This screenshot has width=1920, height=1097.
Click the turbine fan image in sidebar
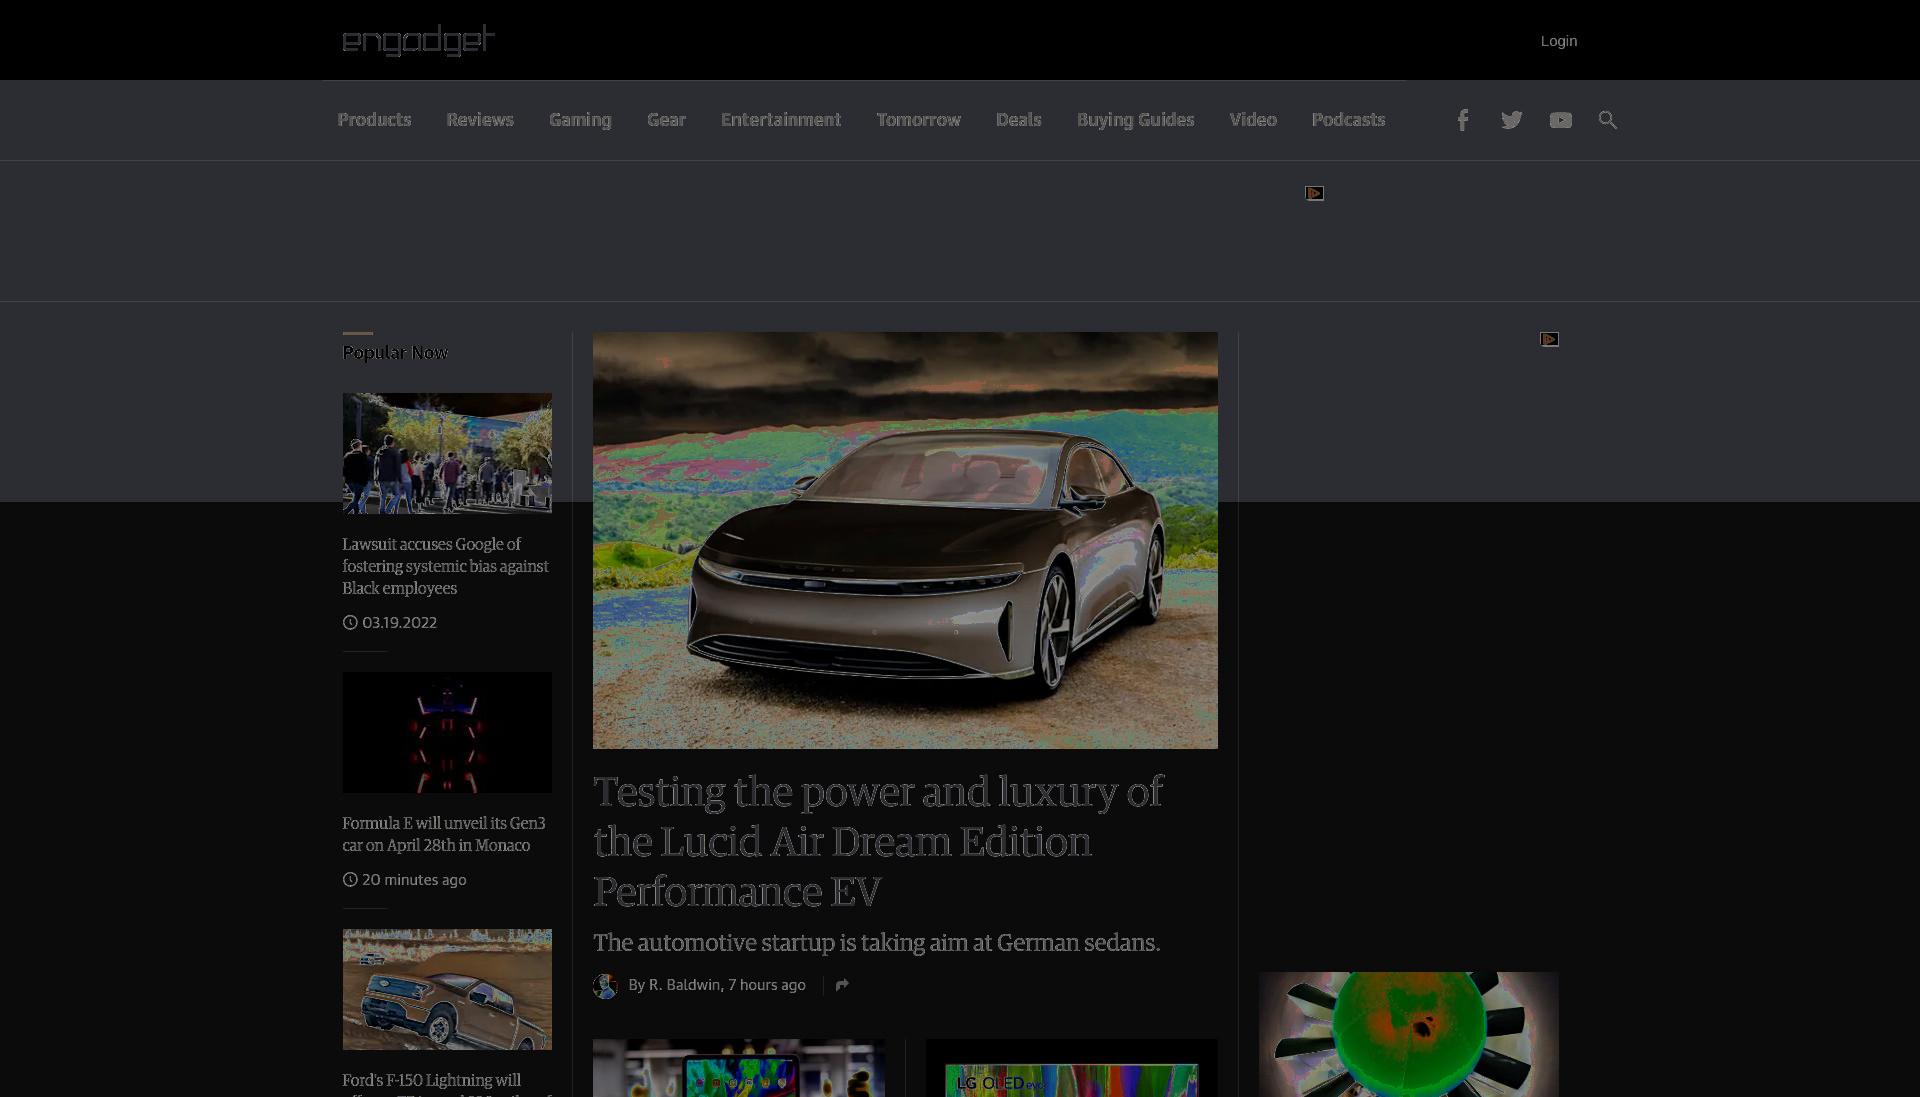coord(1408,1034)
